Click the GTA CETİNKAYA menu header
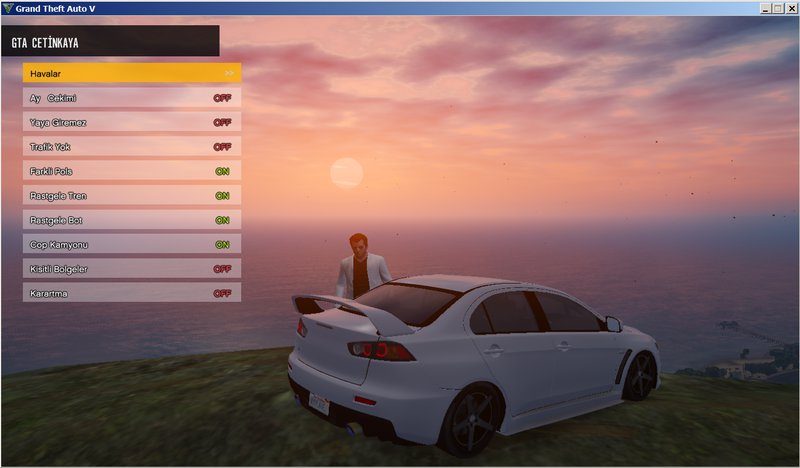800x468 pixels. (x=110, y=41)
